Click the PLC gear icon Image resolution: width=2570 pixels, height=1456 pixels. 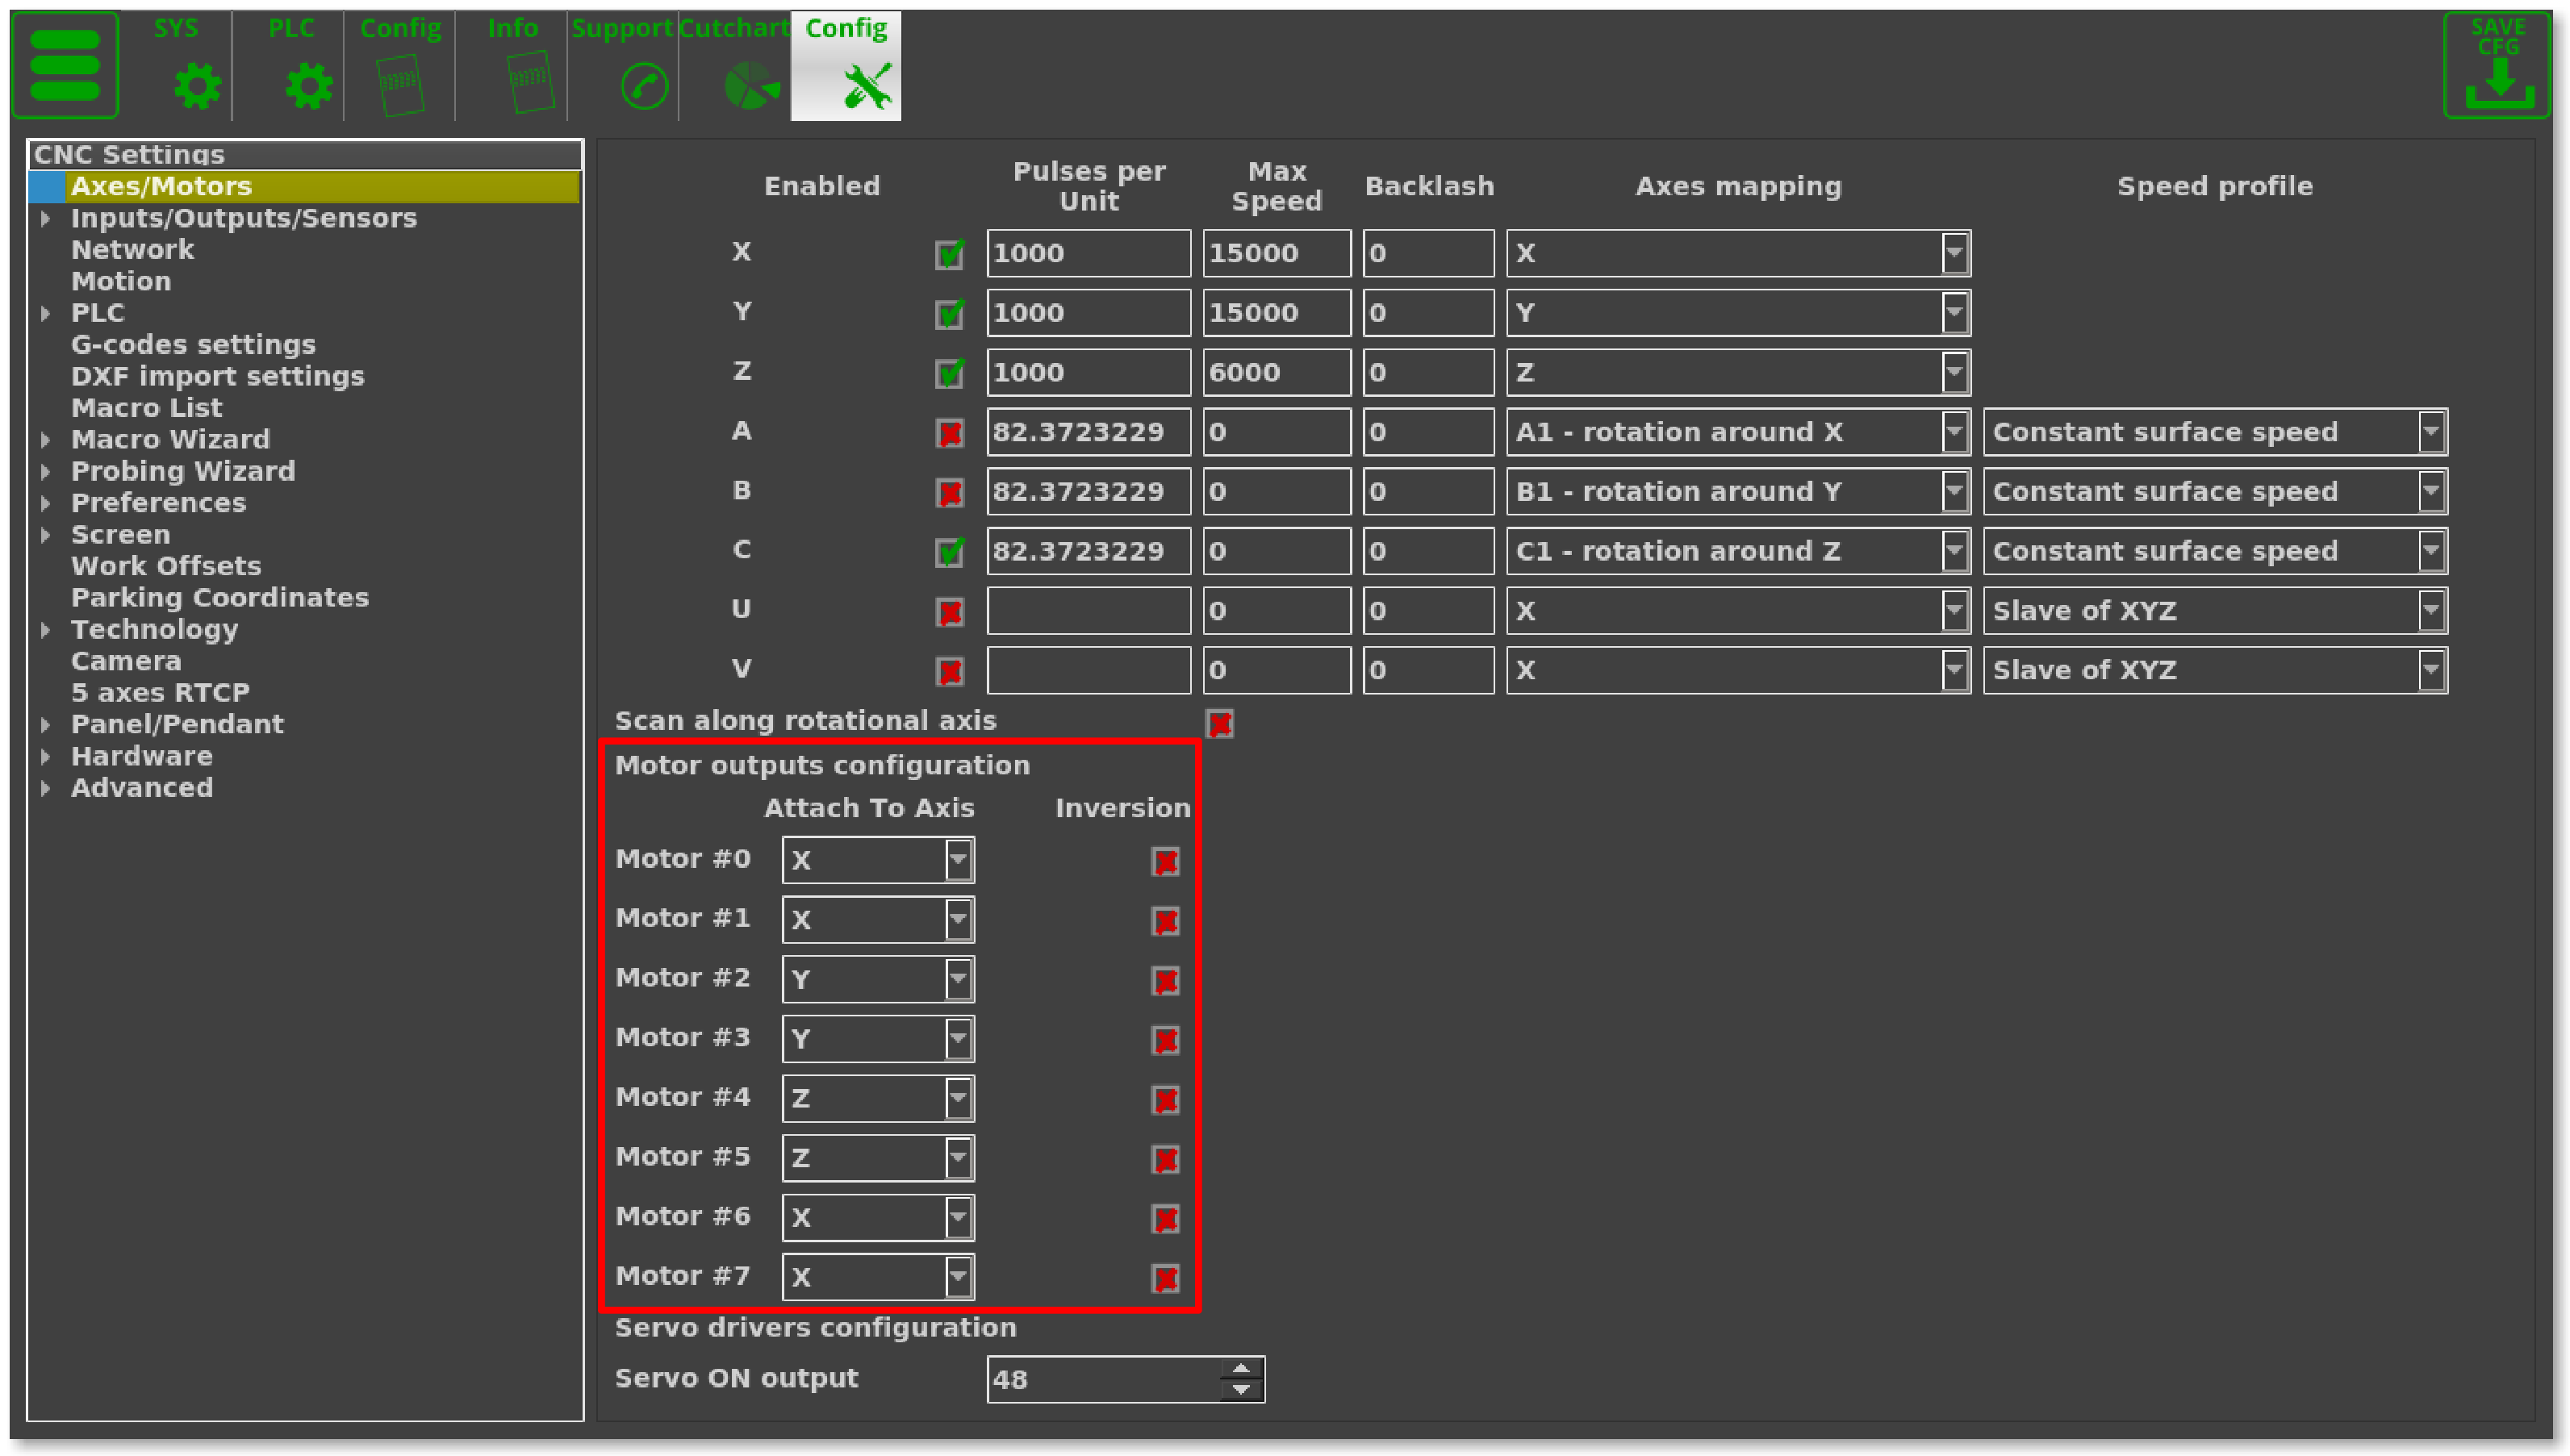tap(308, 86)
